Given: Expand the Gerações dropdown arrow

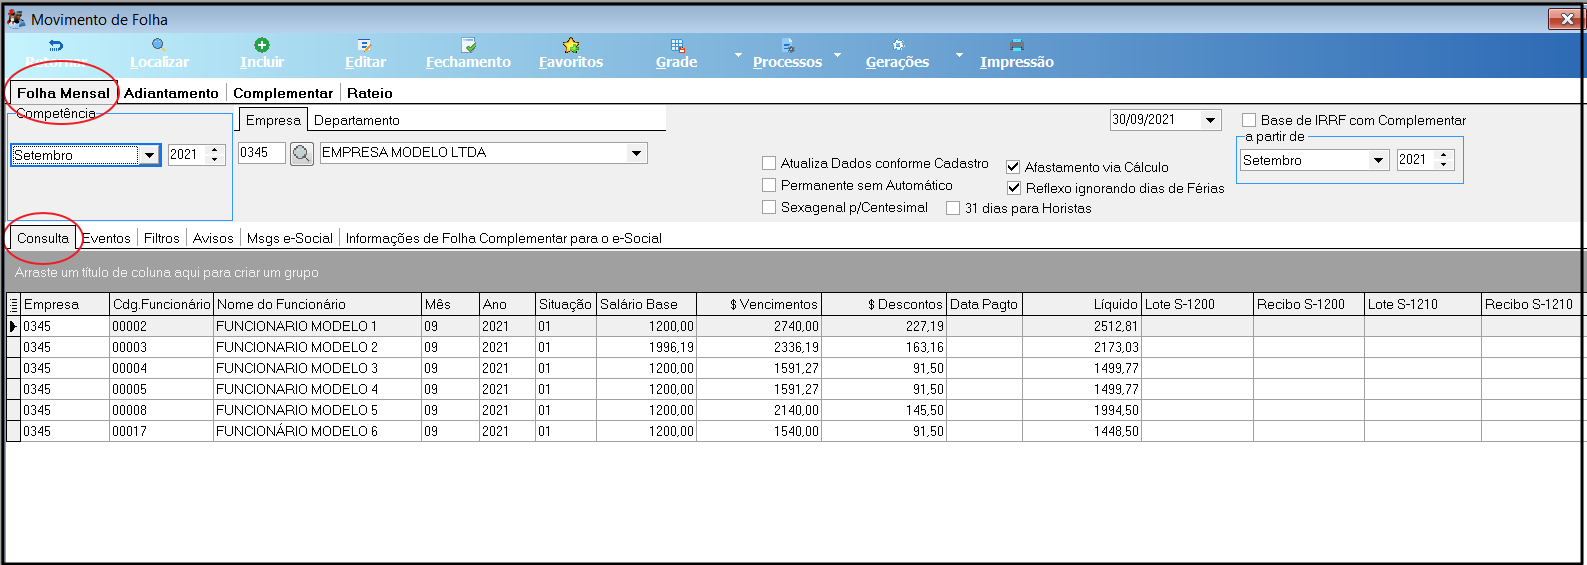Looking at the screenshot, I should (x=959, y=55).
